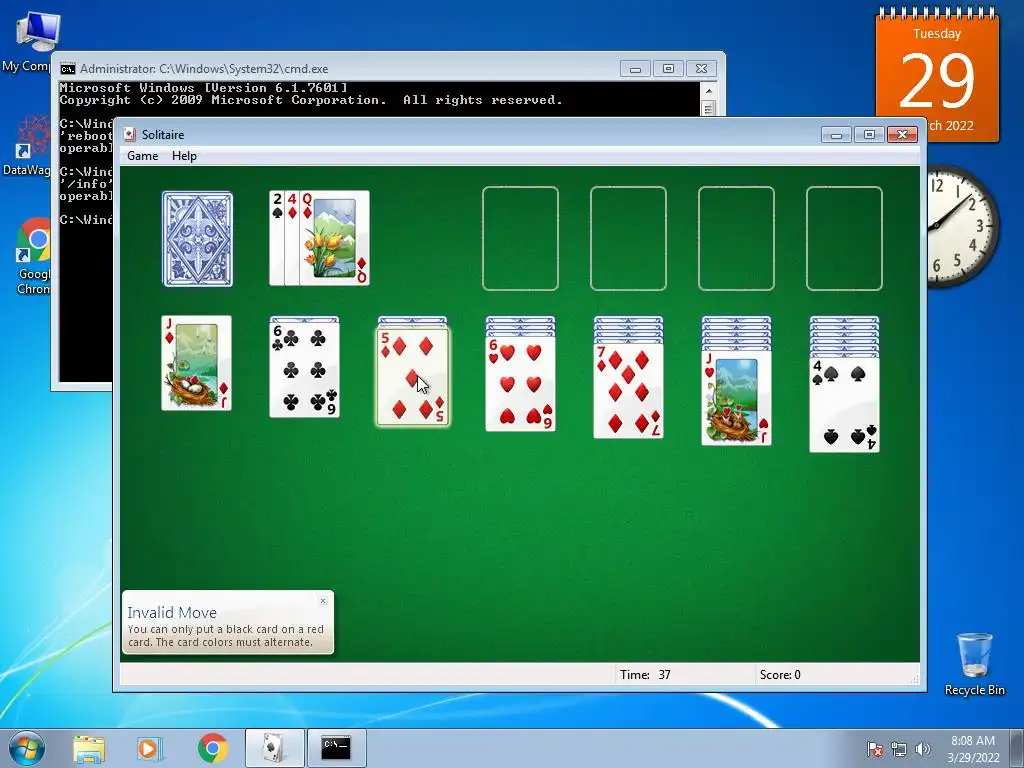Maximize the cmd.exe window
The height and width of the screenshot is (768, 1024).
[668, 69]
